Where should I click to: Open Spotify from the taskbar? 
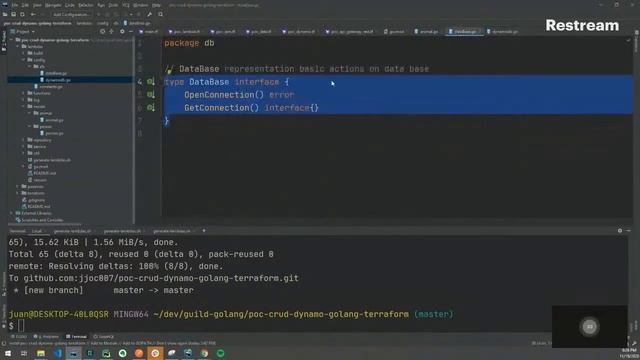(x=220, y=353)
